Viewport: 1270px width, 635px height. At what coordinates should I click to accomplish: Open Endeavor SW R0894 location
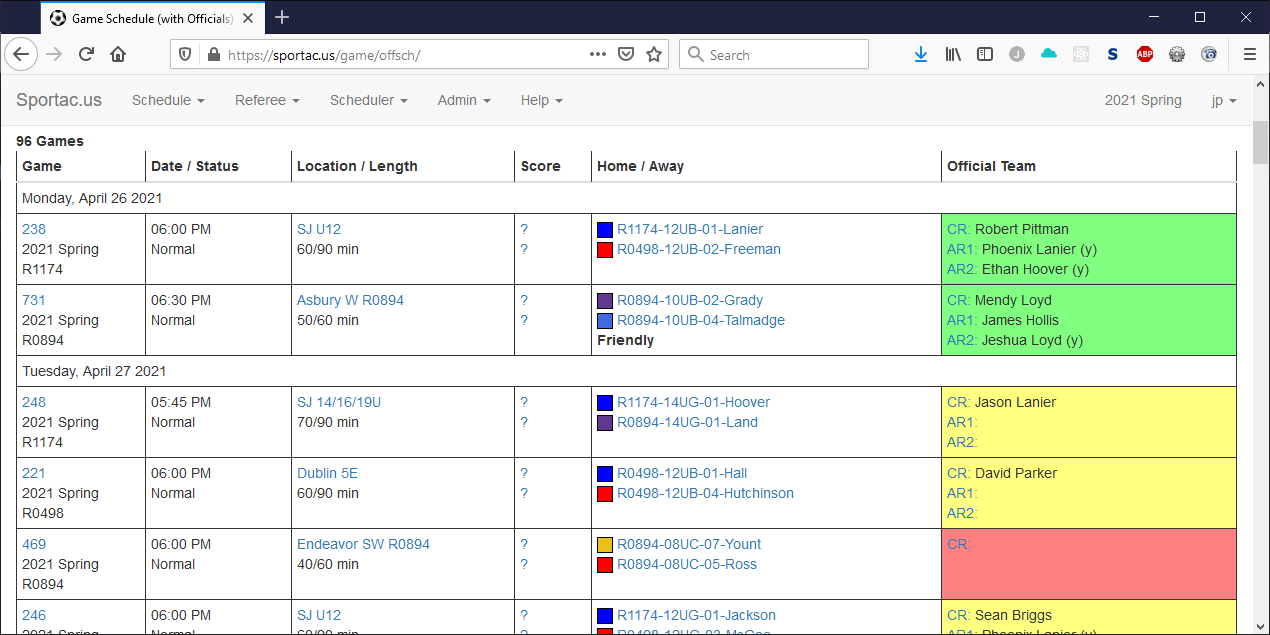pos(363,544)
